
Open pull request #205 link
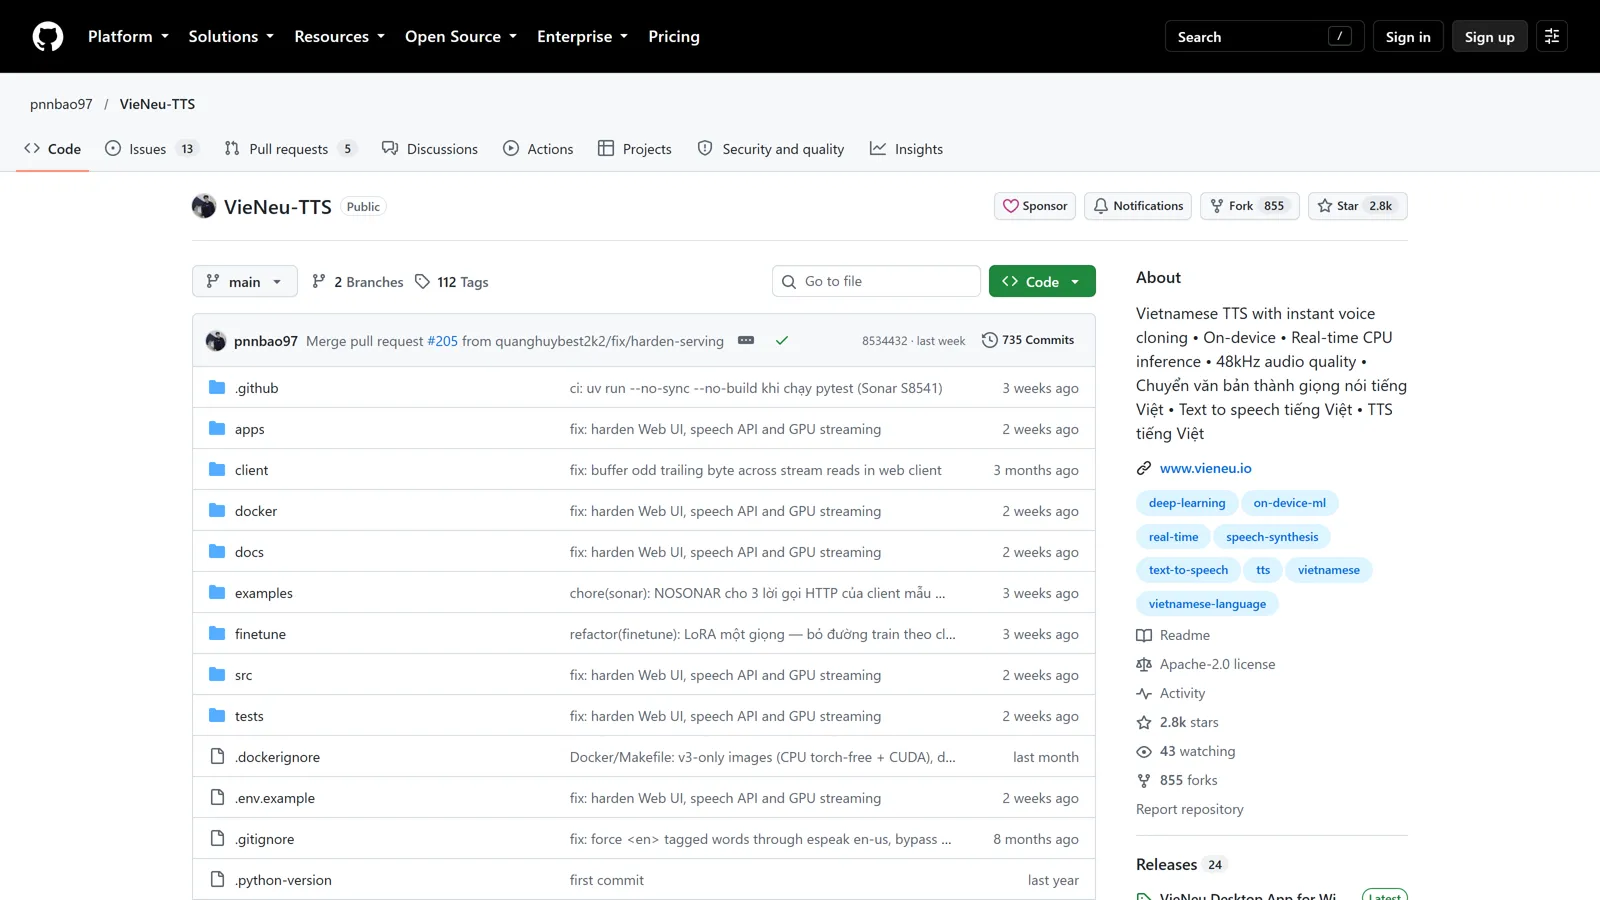click(443, 341)
